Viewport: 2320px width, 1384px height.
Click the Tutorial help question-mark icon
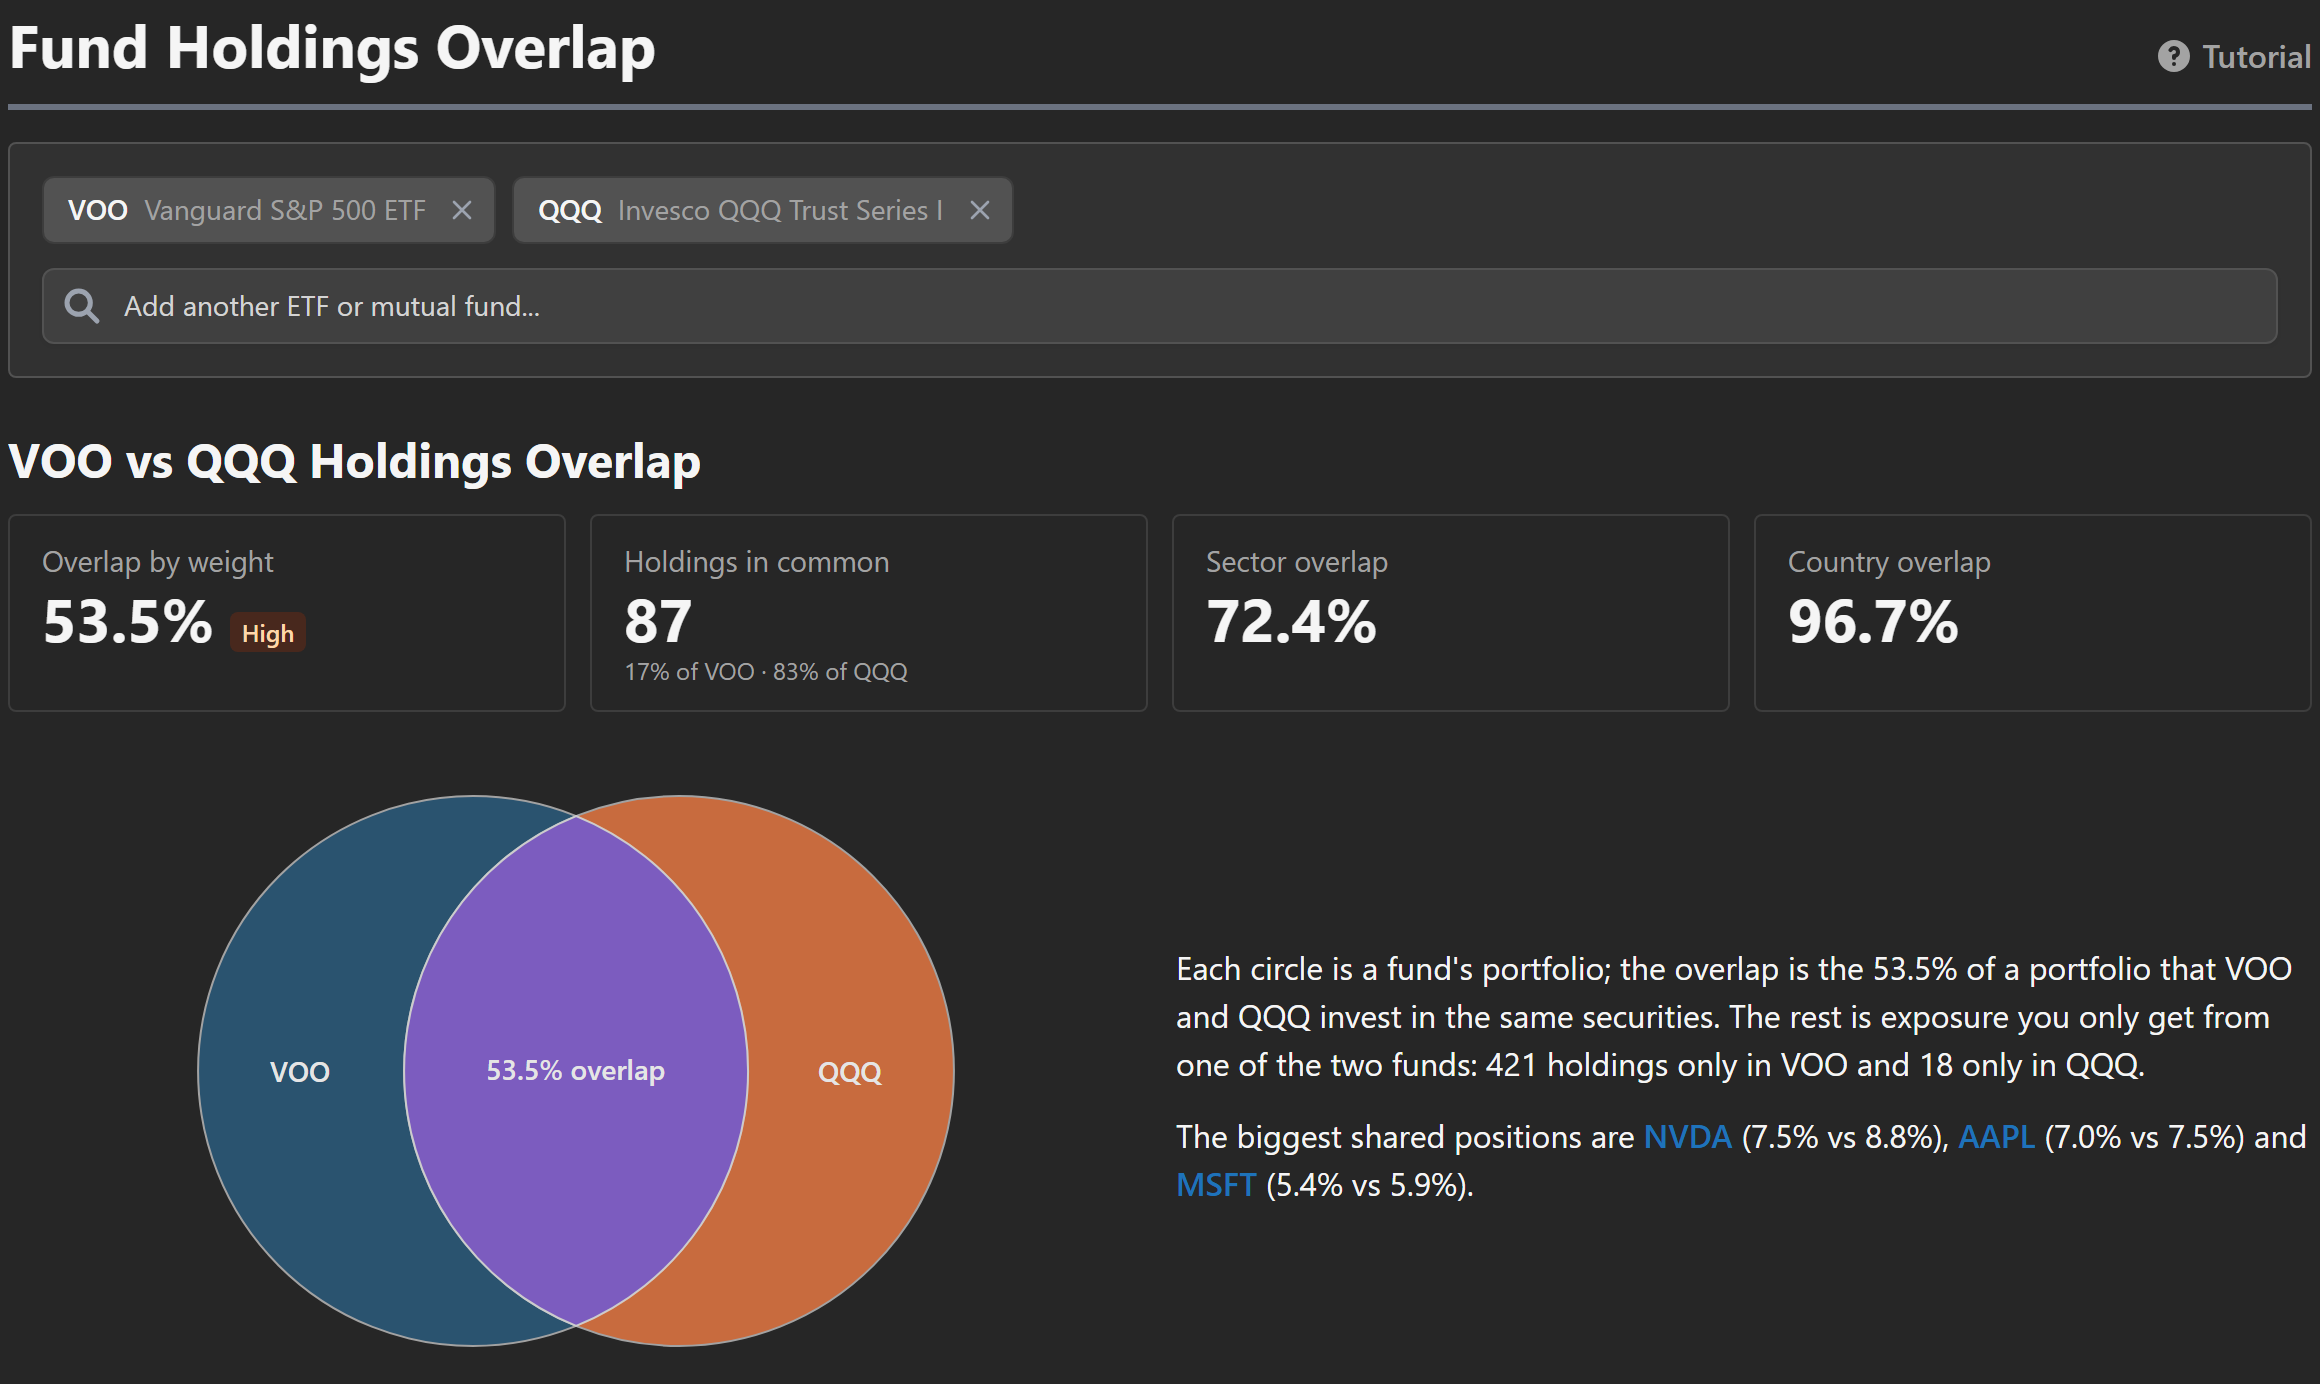pos(2173,56)
